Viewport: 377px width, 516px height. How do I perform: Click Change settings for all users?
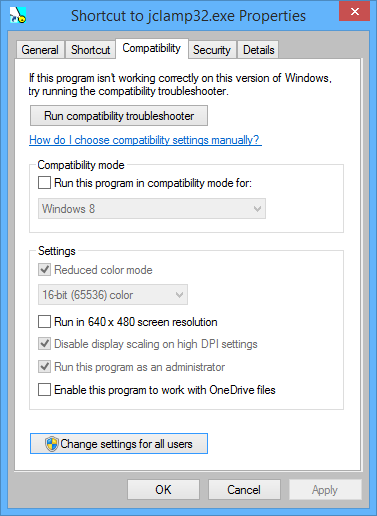point(119,444)
